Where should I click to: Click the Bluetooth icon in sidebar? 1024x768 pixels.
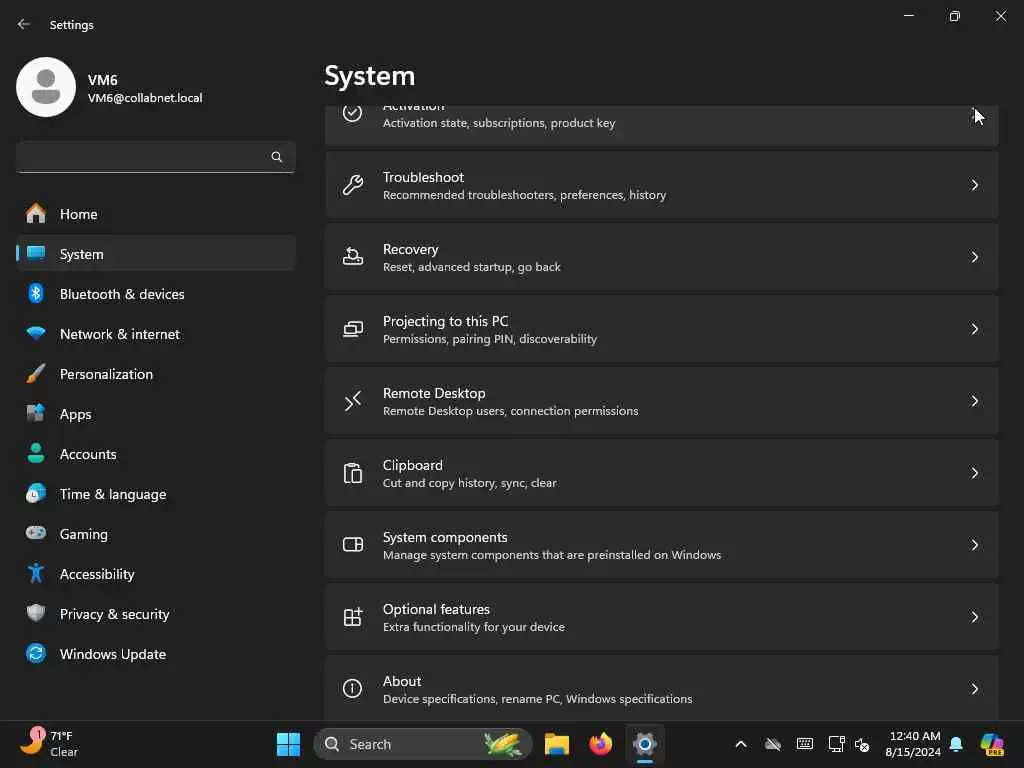[36, 293]
